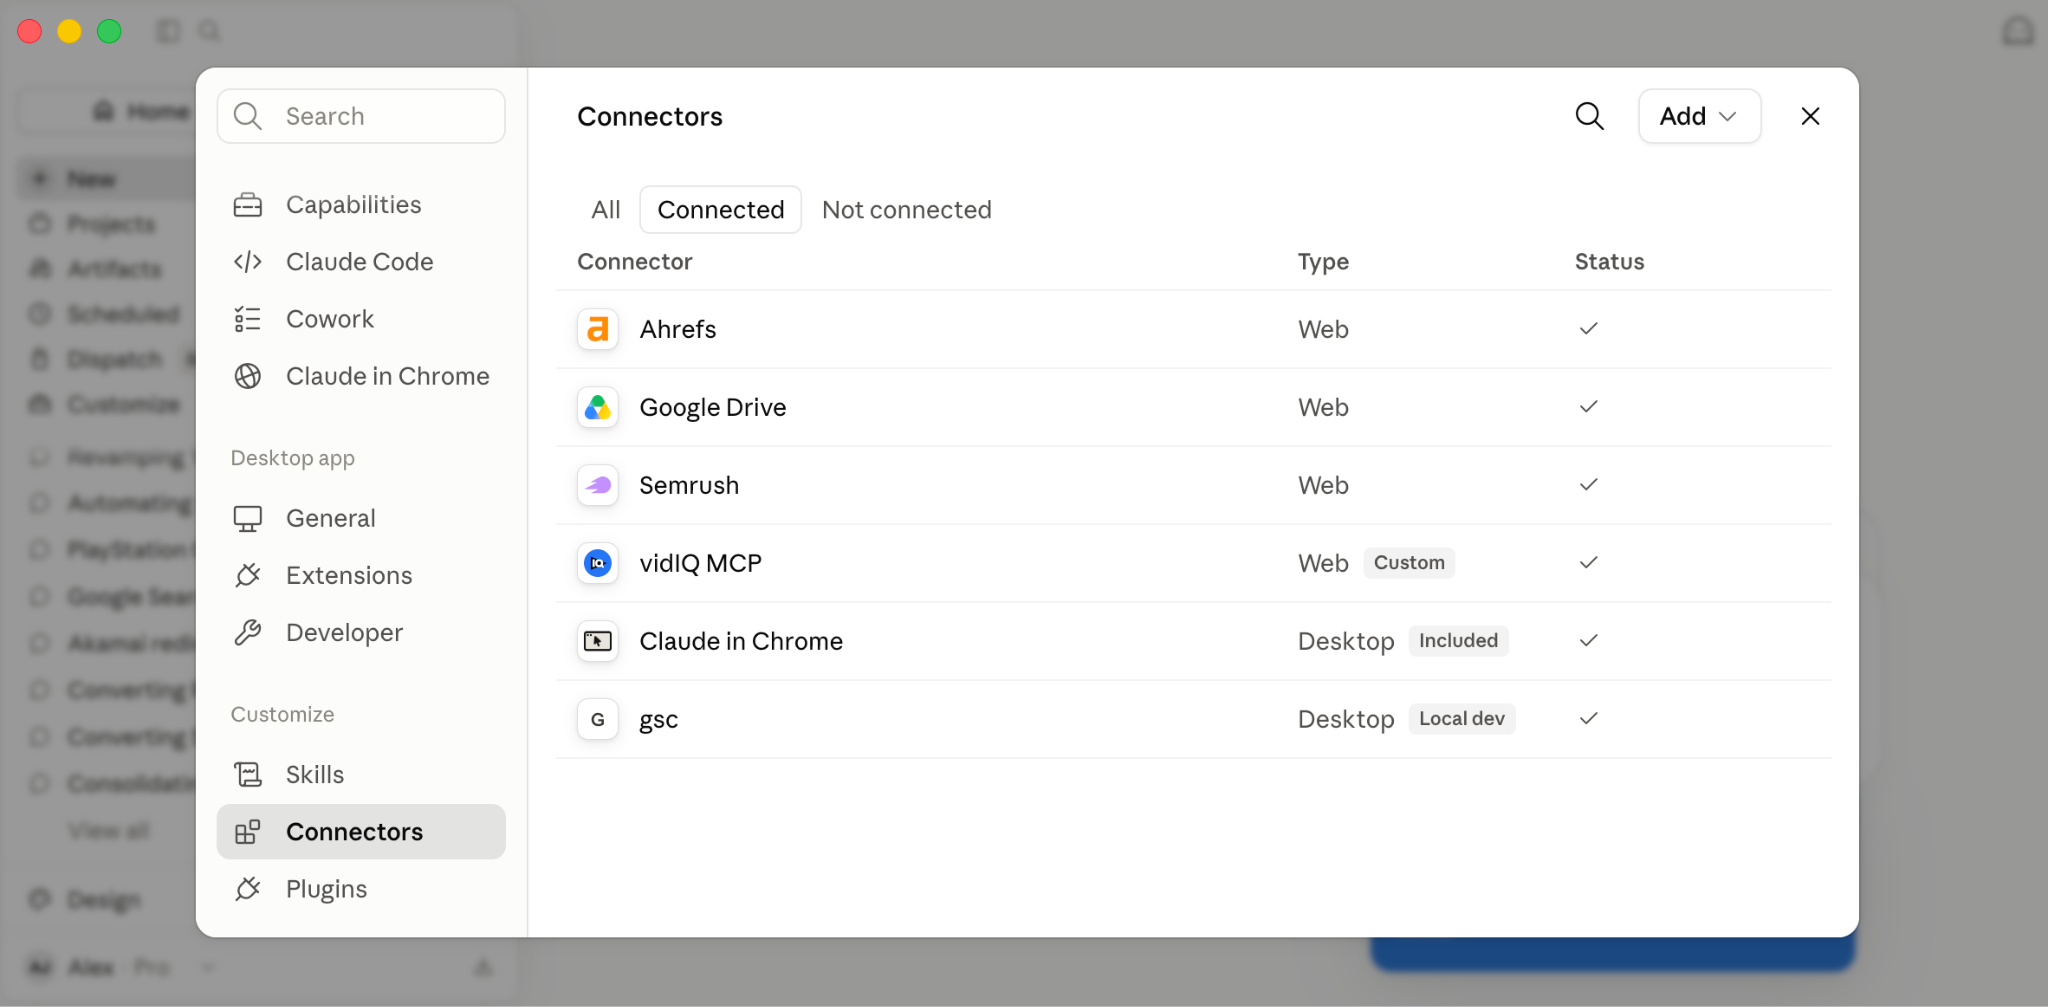Viewport: 2048px width, 1007px height.
Task: Switch to the Not connected tab
Action: (906, 209)
